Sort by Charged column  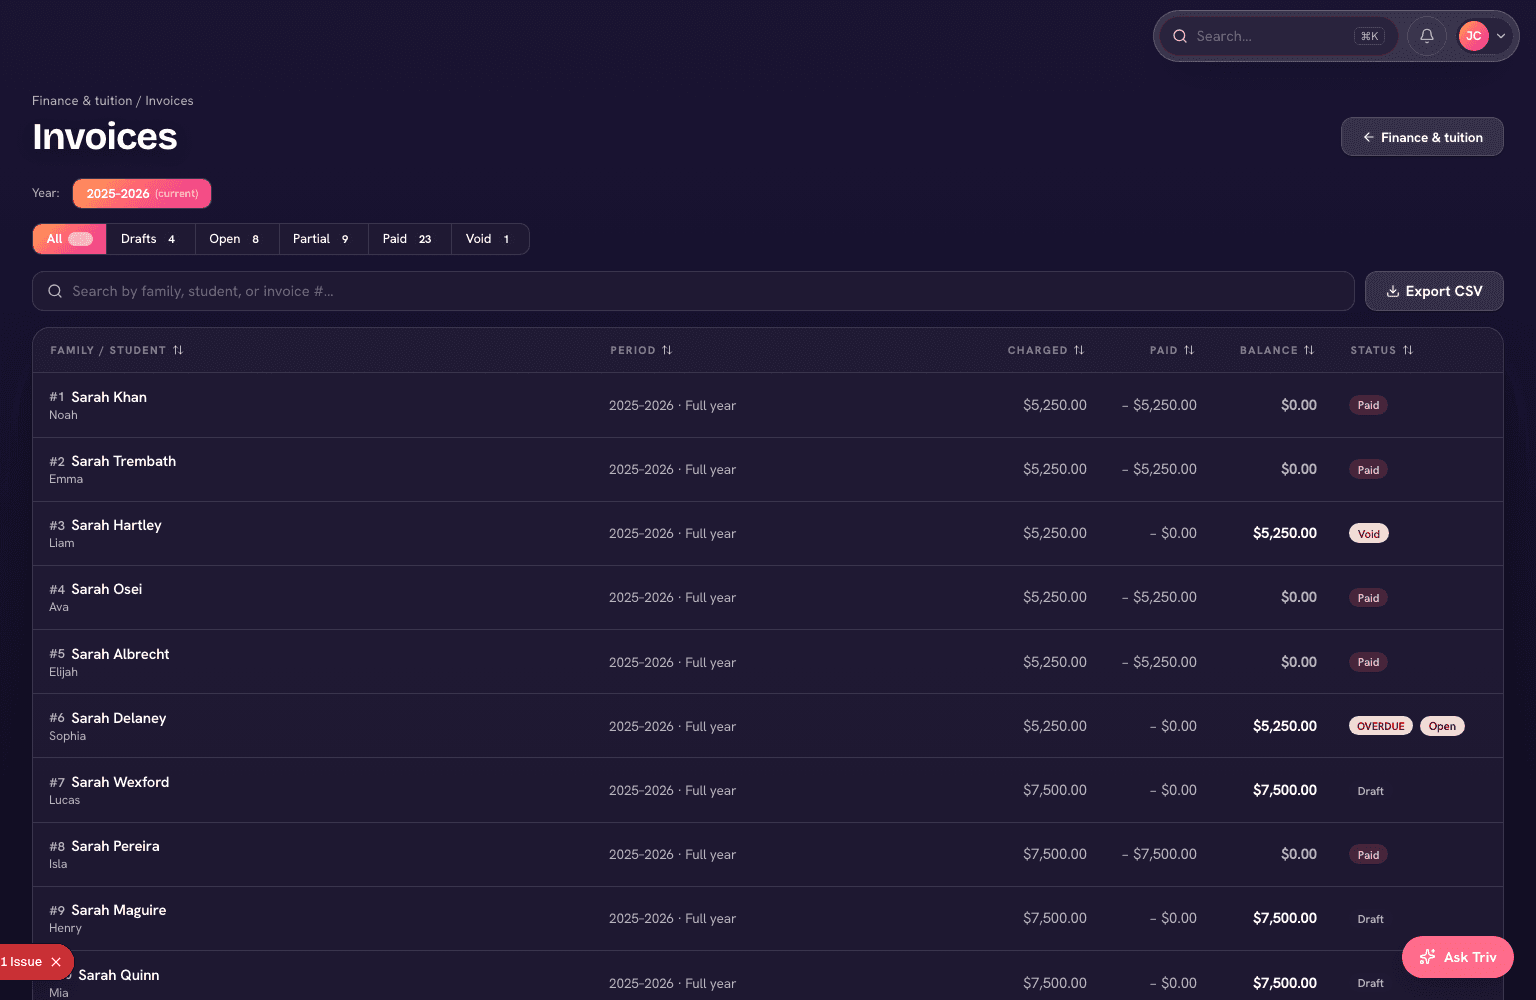coord(1046,350)
